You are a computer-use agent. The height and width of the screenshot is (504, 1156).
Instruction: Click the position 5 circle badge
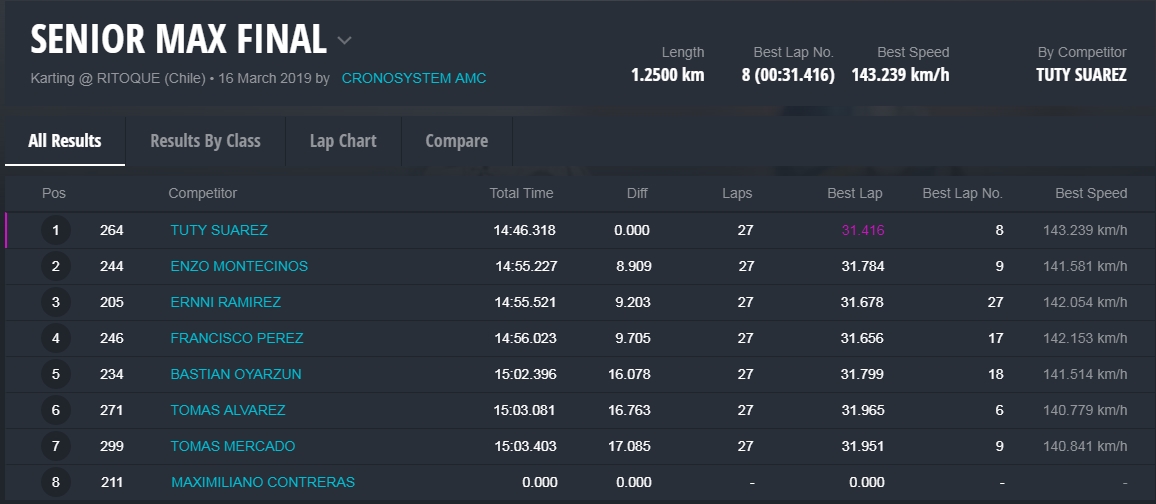coord(56,374)
